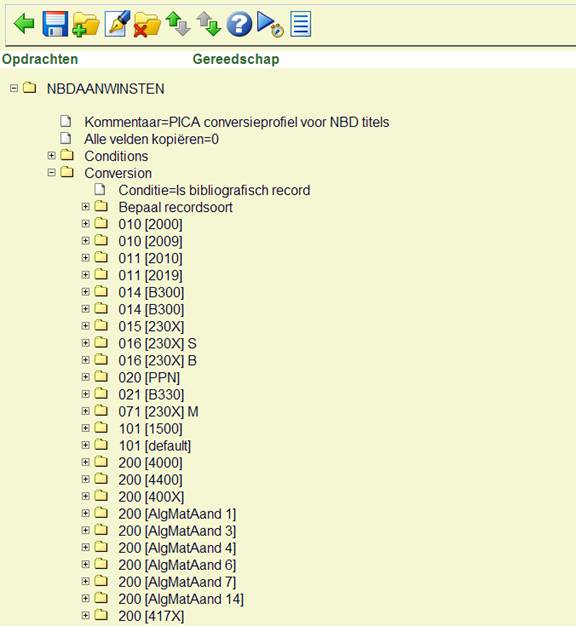Select the Opdrachten heading

coord(40,59)
